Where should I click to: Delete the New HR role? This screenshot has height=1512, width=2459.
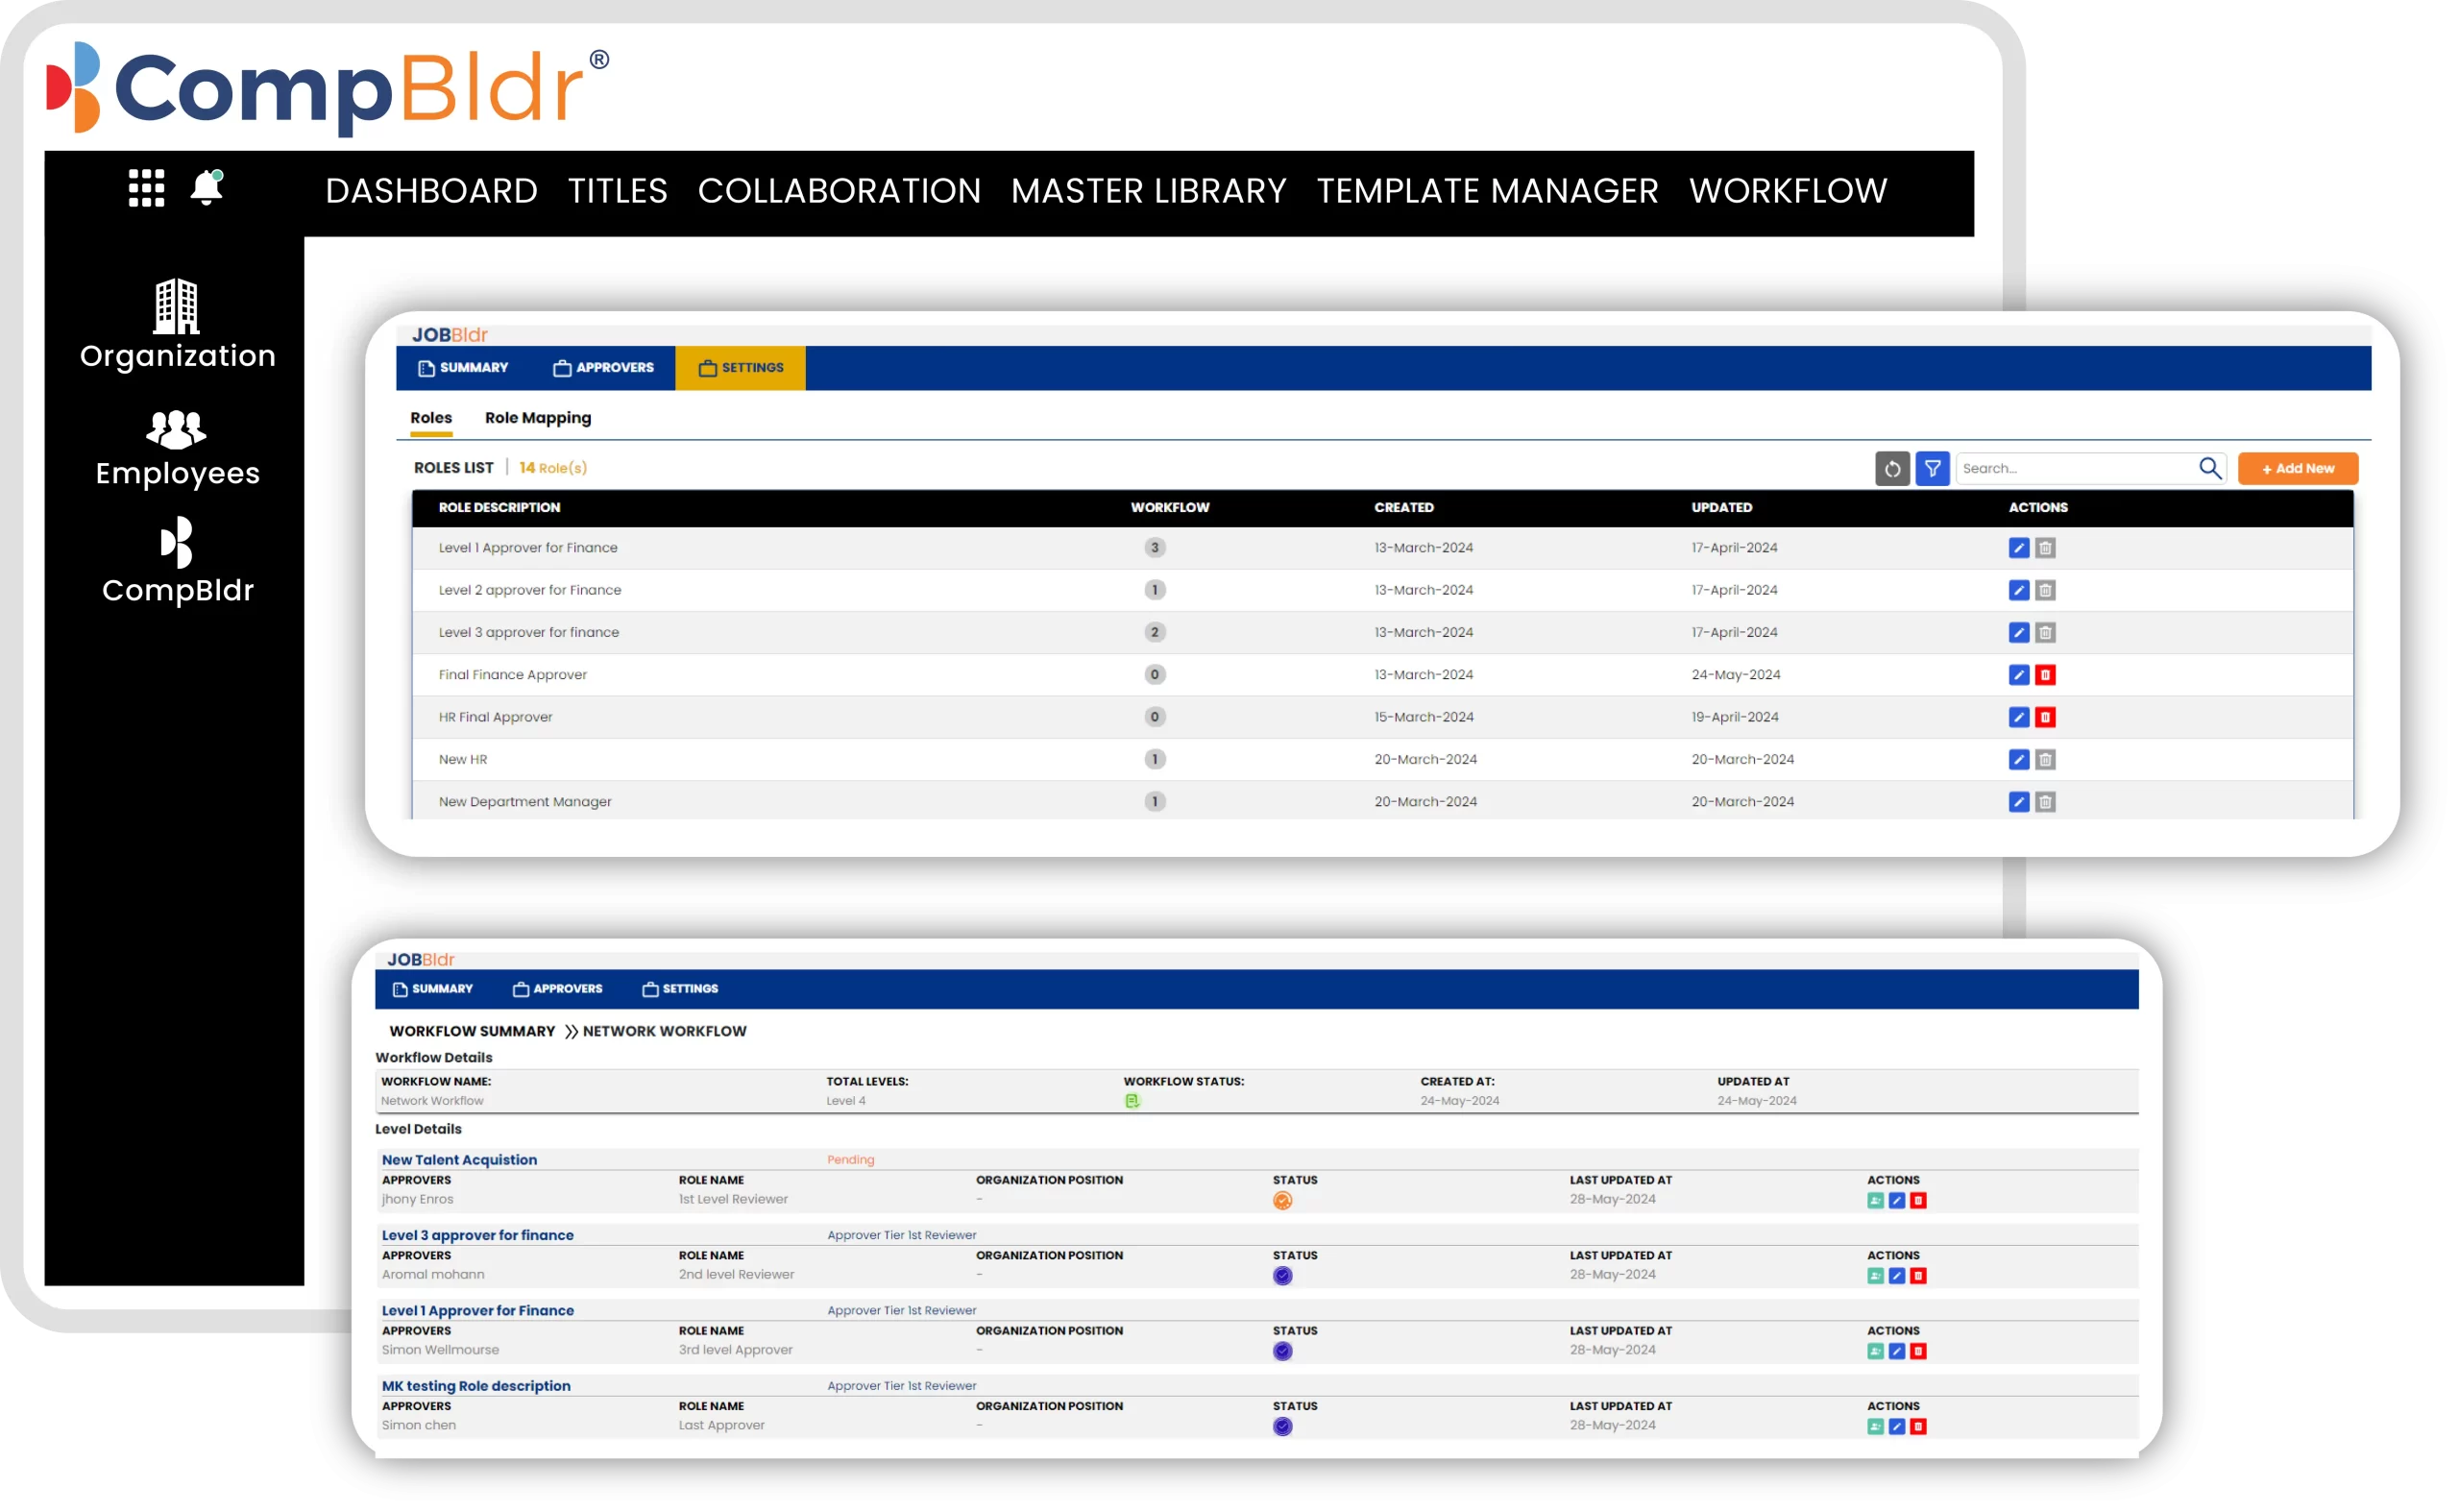(x=2046, y=760)
